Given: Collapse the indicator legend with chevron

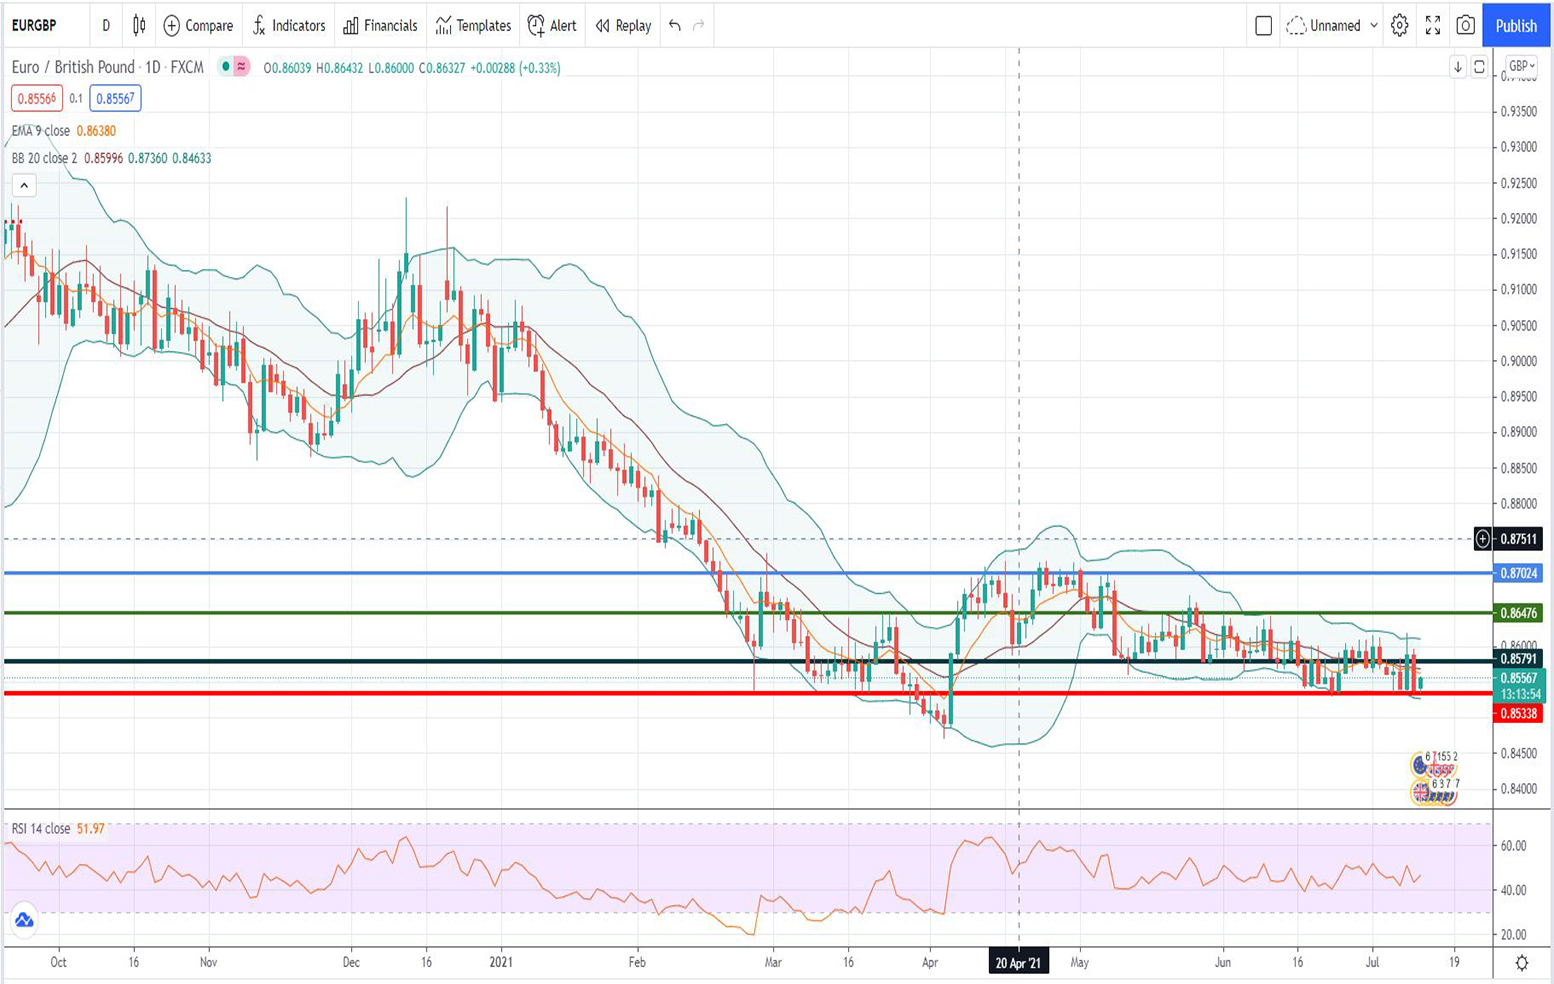Looking at the screenshot, I should pos(24,185).
